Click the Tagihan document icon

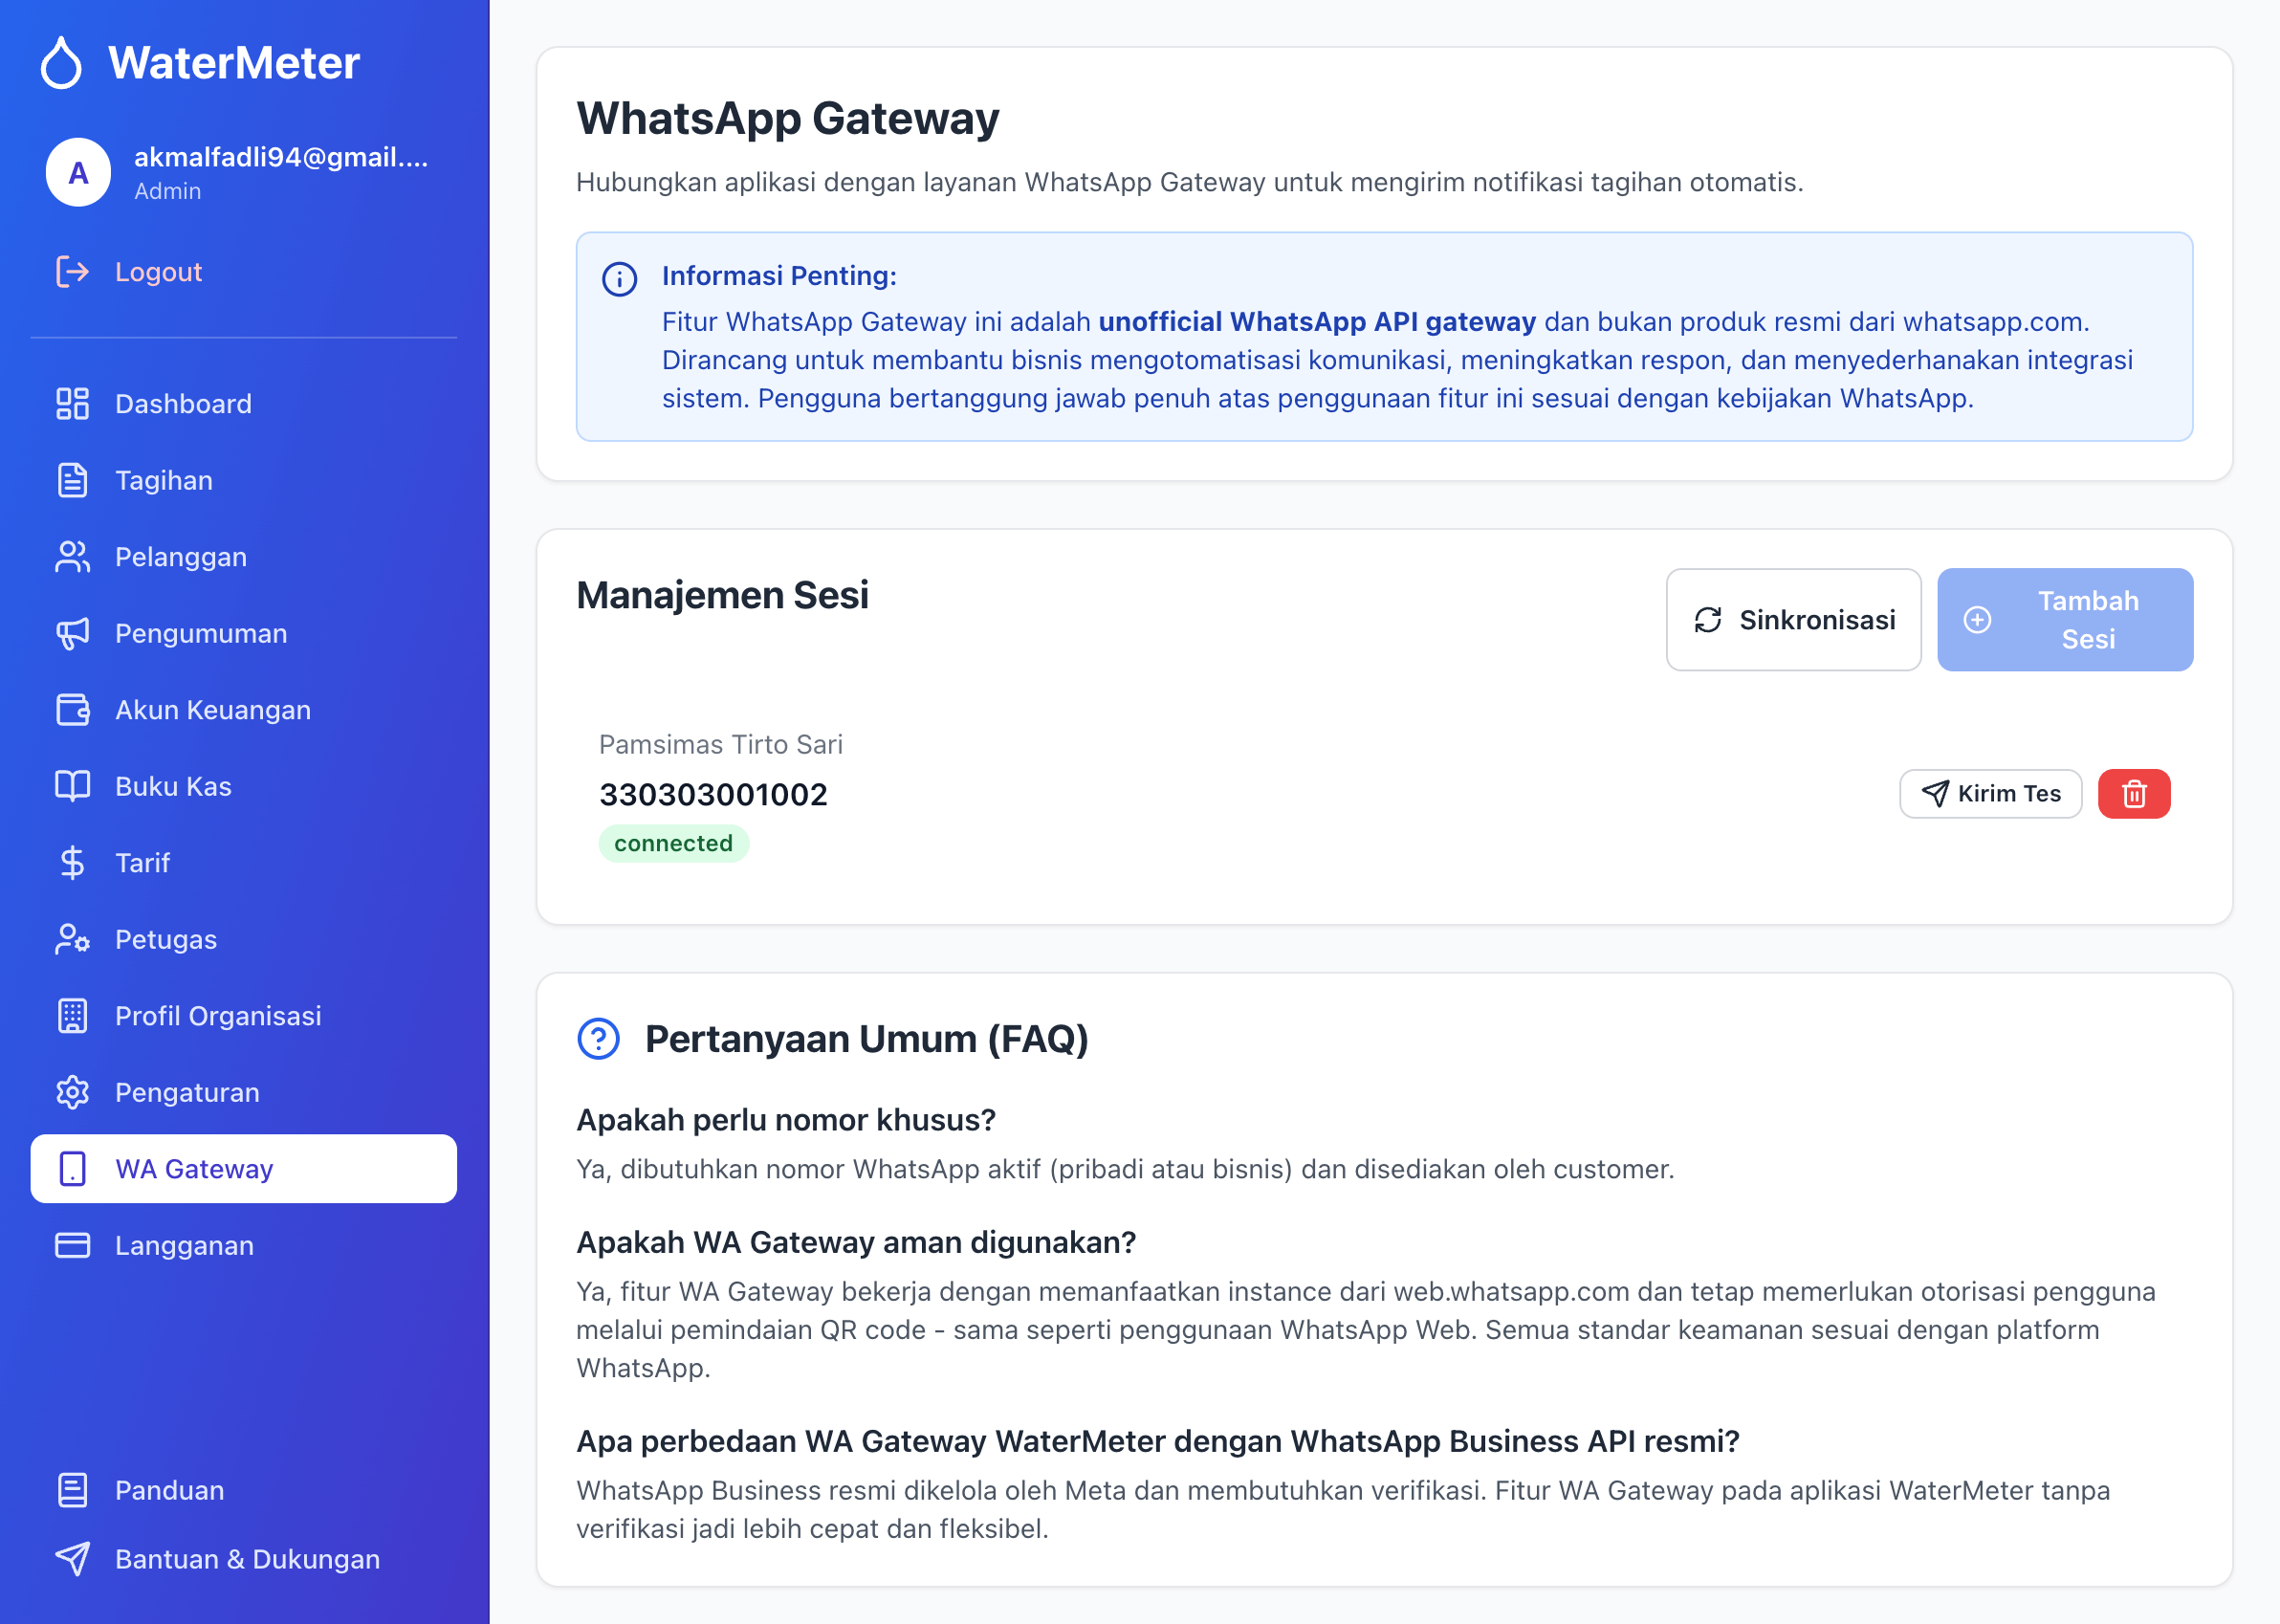pyautogui.click(x=72, y=480)
